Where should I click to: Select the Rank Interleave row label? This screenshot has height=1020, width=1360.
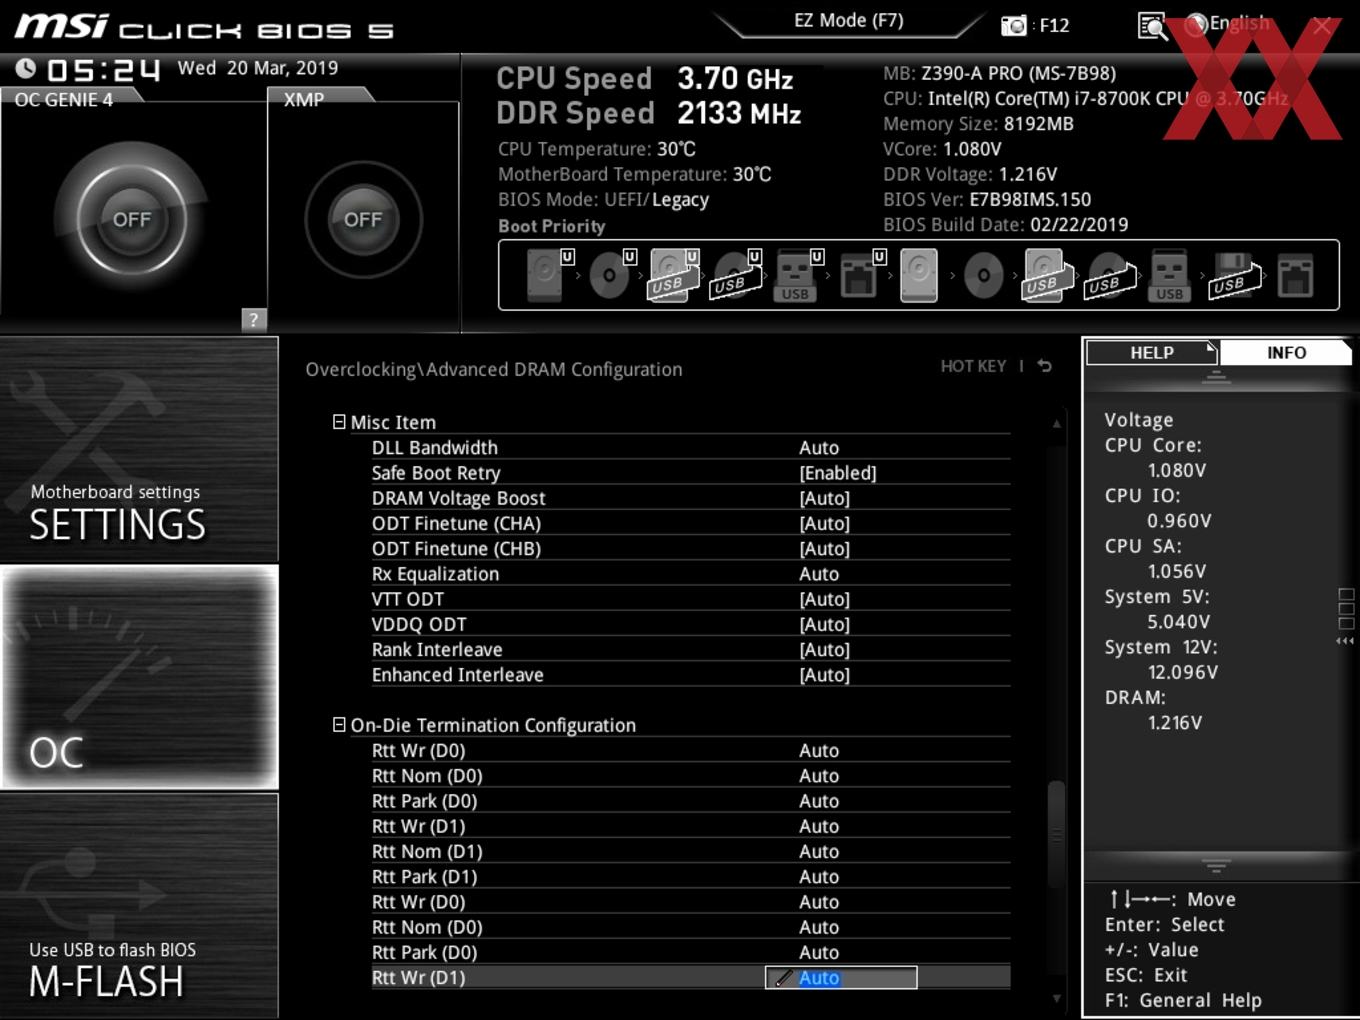point(437,650)
